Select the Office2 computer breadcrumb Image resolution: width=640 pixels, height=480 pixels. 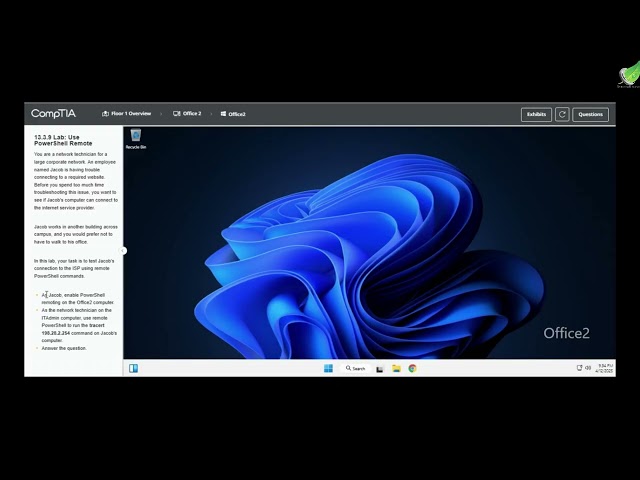[233, 114]
